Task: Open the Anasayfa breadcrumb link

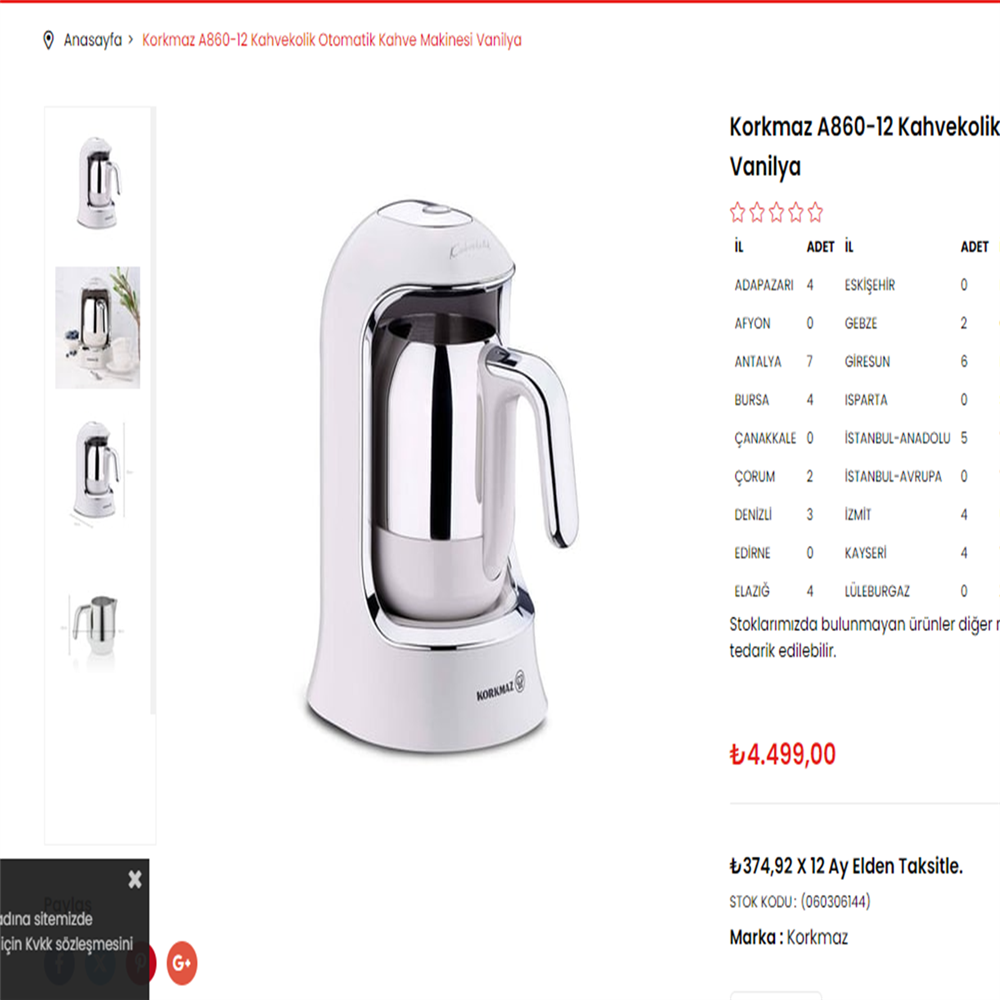Action: [x=92, y=40]
